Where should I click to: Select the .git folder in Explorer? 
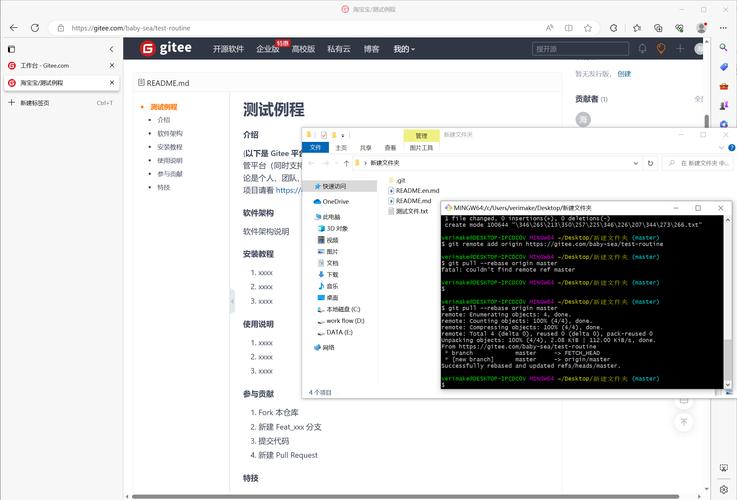(x=397, y=180)
